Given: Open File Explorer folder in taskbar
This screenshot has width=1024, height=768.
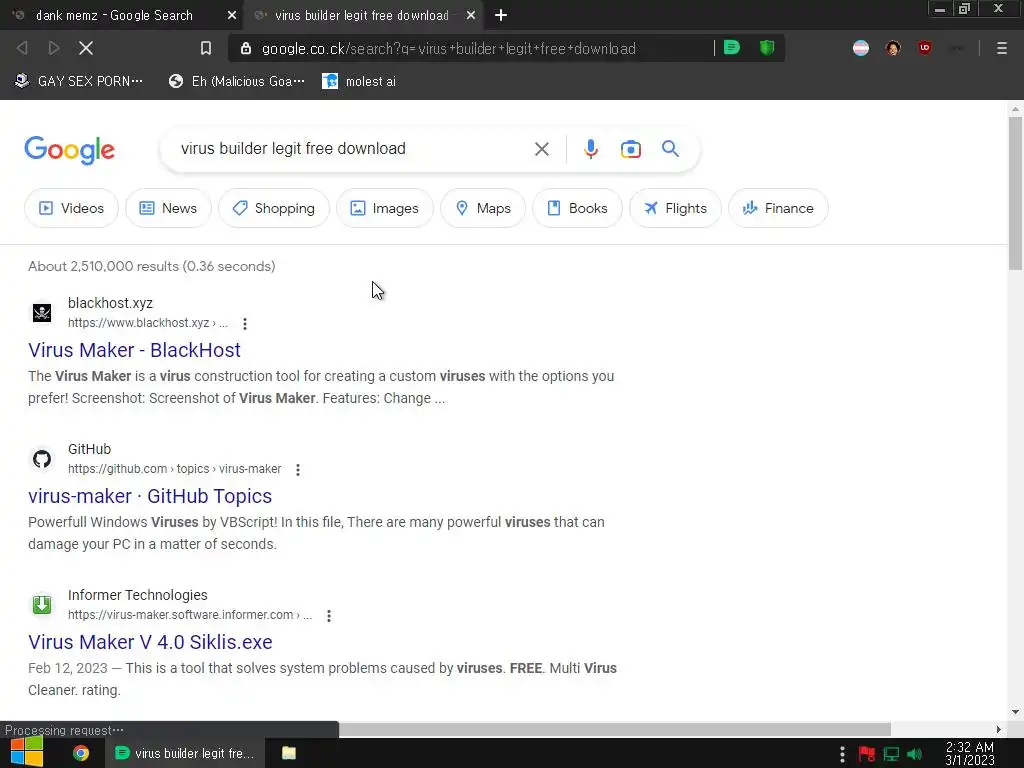Looking at the screenshot, I should 289,753.
